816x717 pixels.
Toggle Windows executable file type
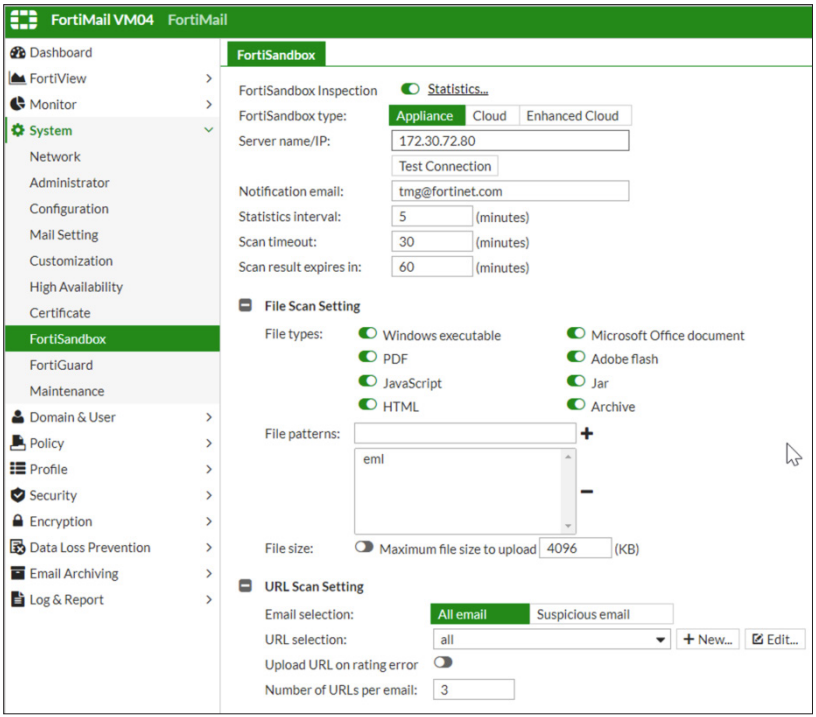coord(367,334)
